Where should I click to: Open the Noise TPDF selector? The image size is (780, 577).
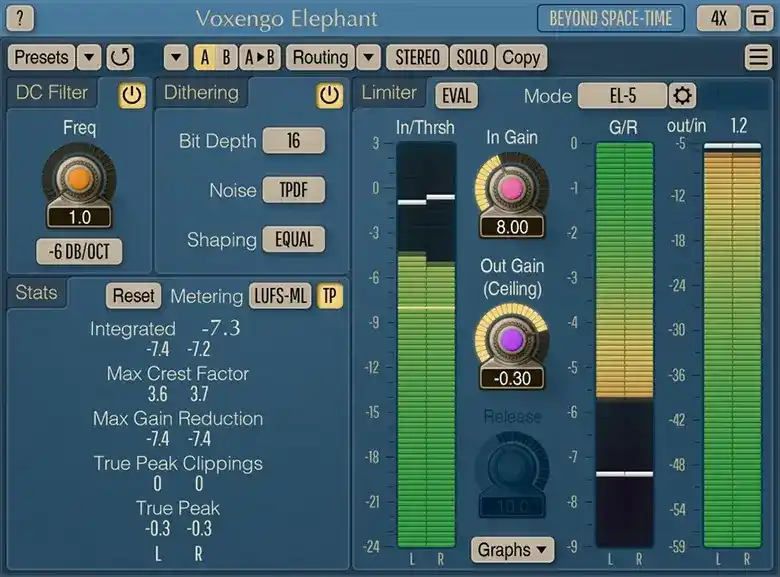pos(293,190)
